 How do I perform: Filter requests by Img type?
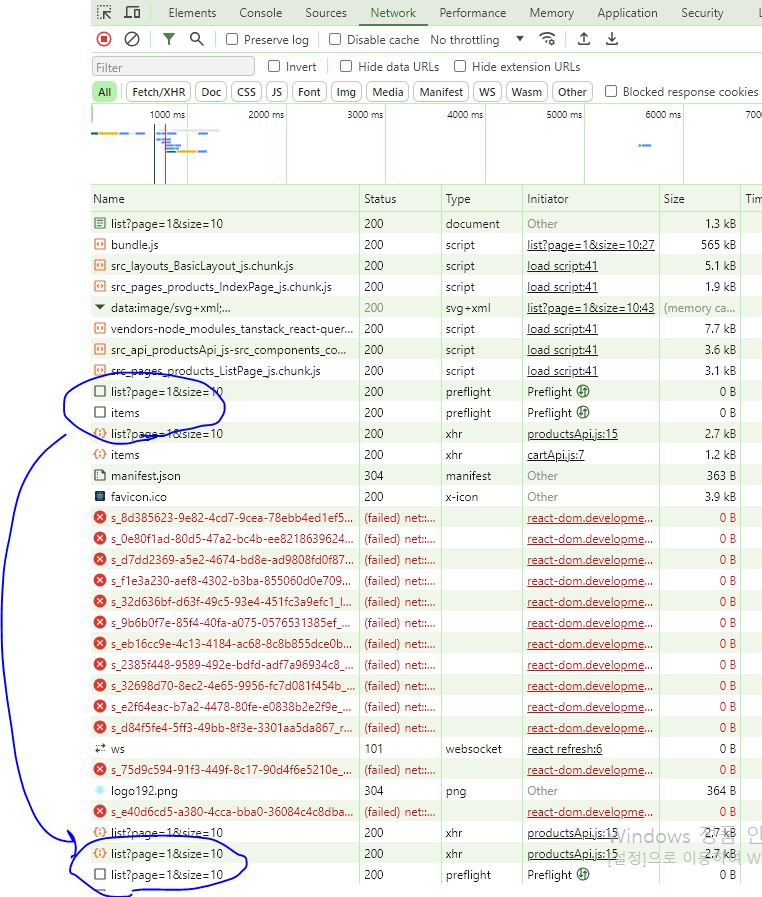346,92
